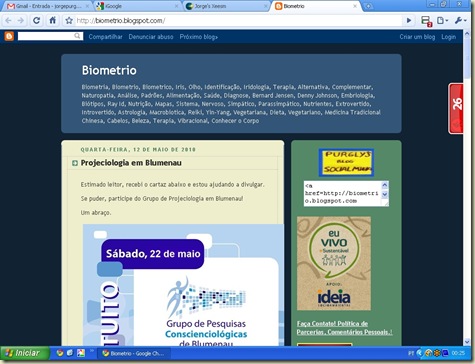Reload the Biometrio page
Image resolution: width=475 pixels, height=364 pixels.
(36, 21)
